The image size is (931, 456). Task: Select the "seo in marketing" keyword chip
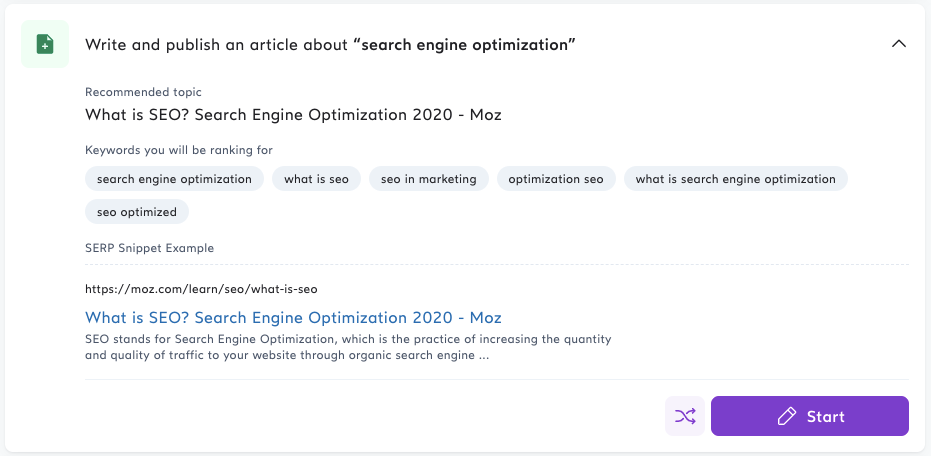pyautogui.click(x=429, y=179)
